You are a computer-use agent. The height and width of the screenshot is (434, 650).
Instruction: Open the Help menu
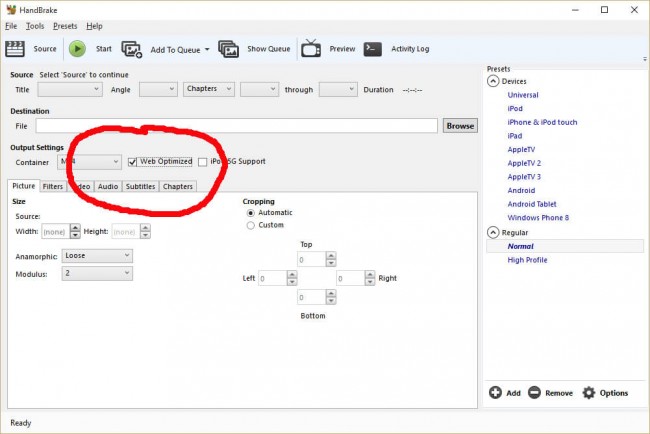tap(94, 26)
